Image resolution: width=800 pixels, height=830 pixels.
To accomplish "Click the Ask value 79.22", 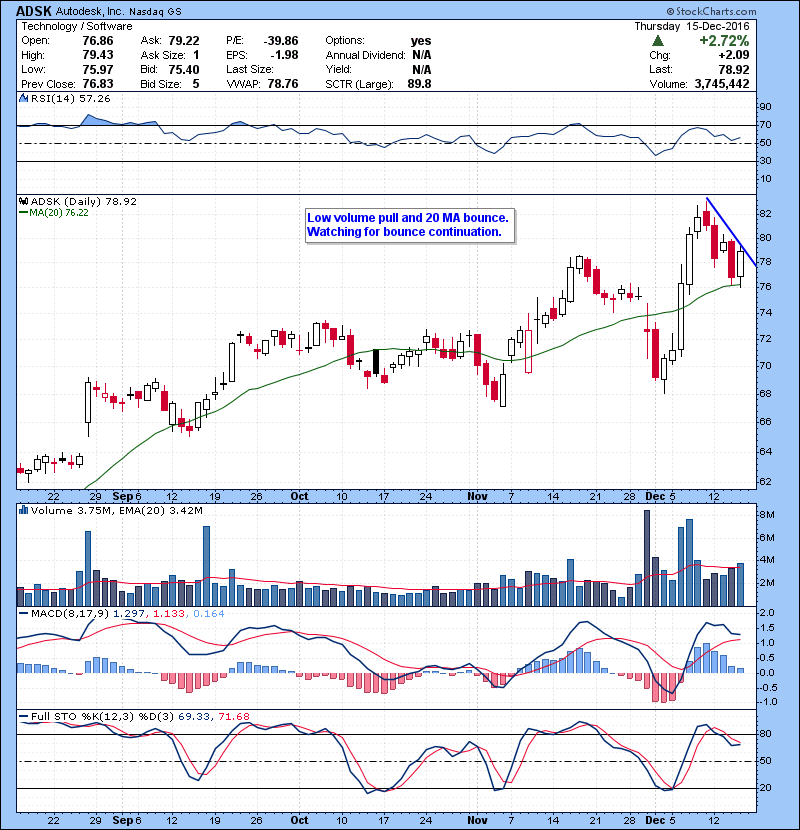I will [184, 41].
